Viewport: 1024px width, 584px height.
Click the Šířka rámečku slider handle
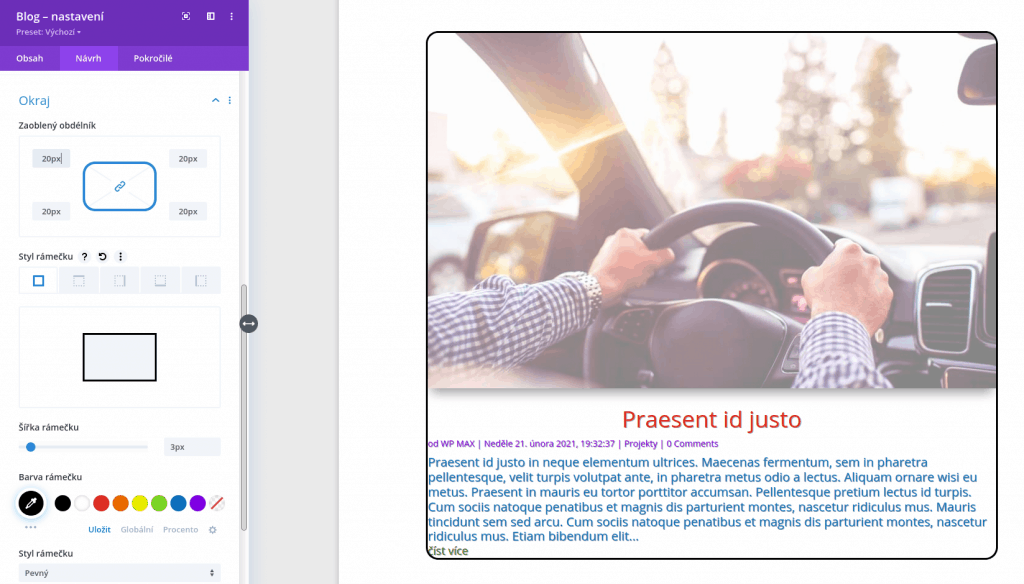[x=31, y=447]
